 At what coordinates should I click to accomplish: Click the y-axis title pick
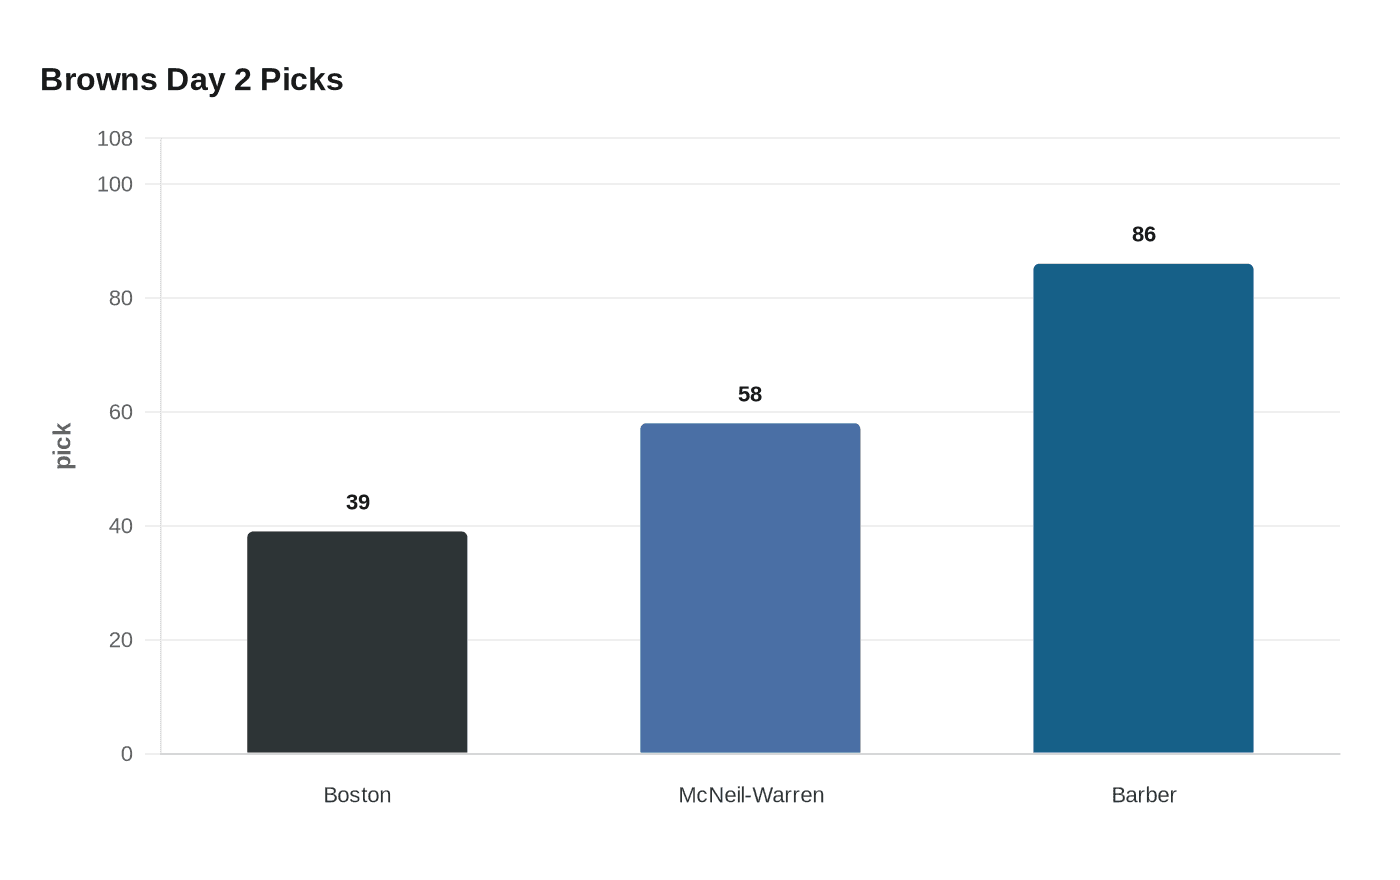[x=63, y=446]
